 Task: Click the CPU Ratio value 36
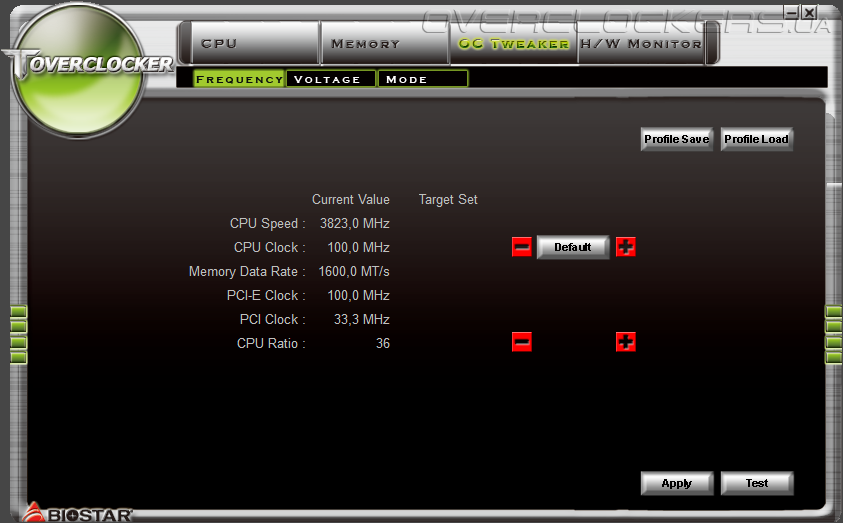(383, 343)
